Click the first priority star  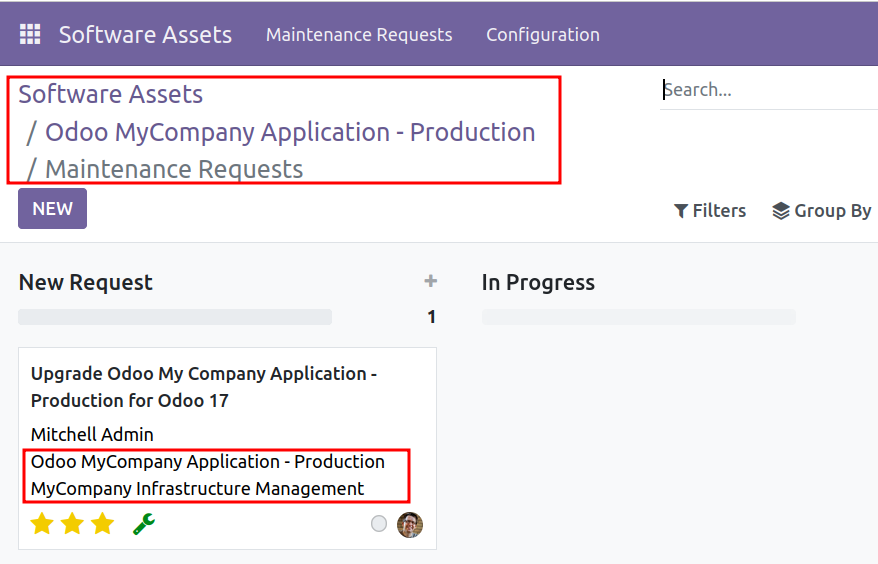point(42,524)
